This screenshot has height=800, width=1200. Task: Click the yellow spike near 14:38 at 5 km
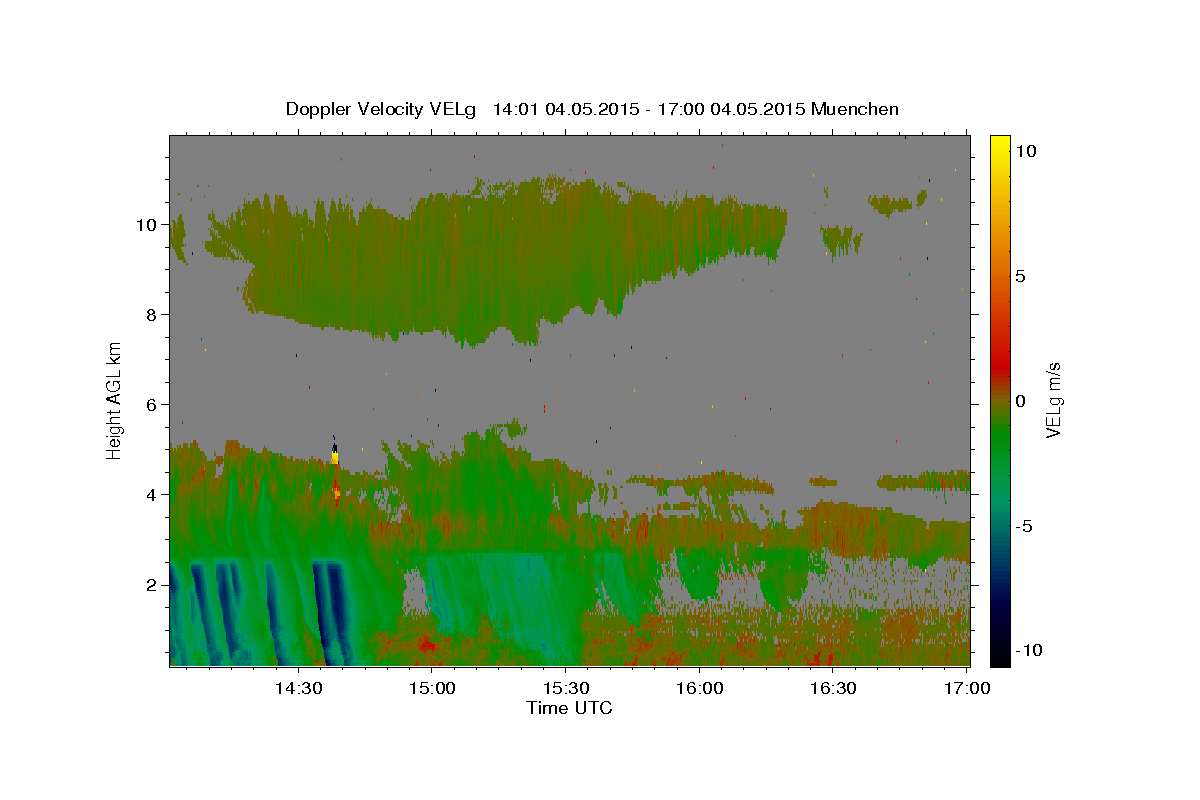[335, 457]
